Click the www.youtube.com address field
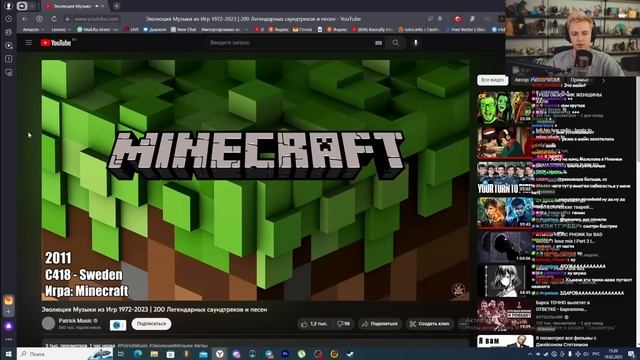This screenshot has width=640, height=360. [x=96, y=19]
